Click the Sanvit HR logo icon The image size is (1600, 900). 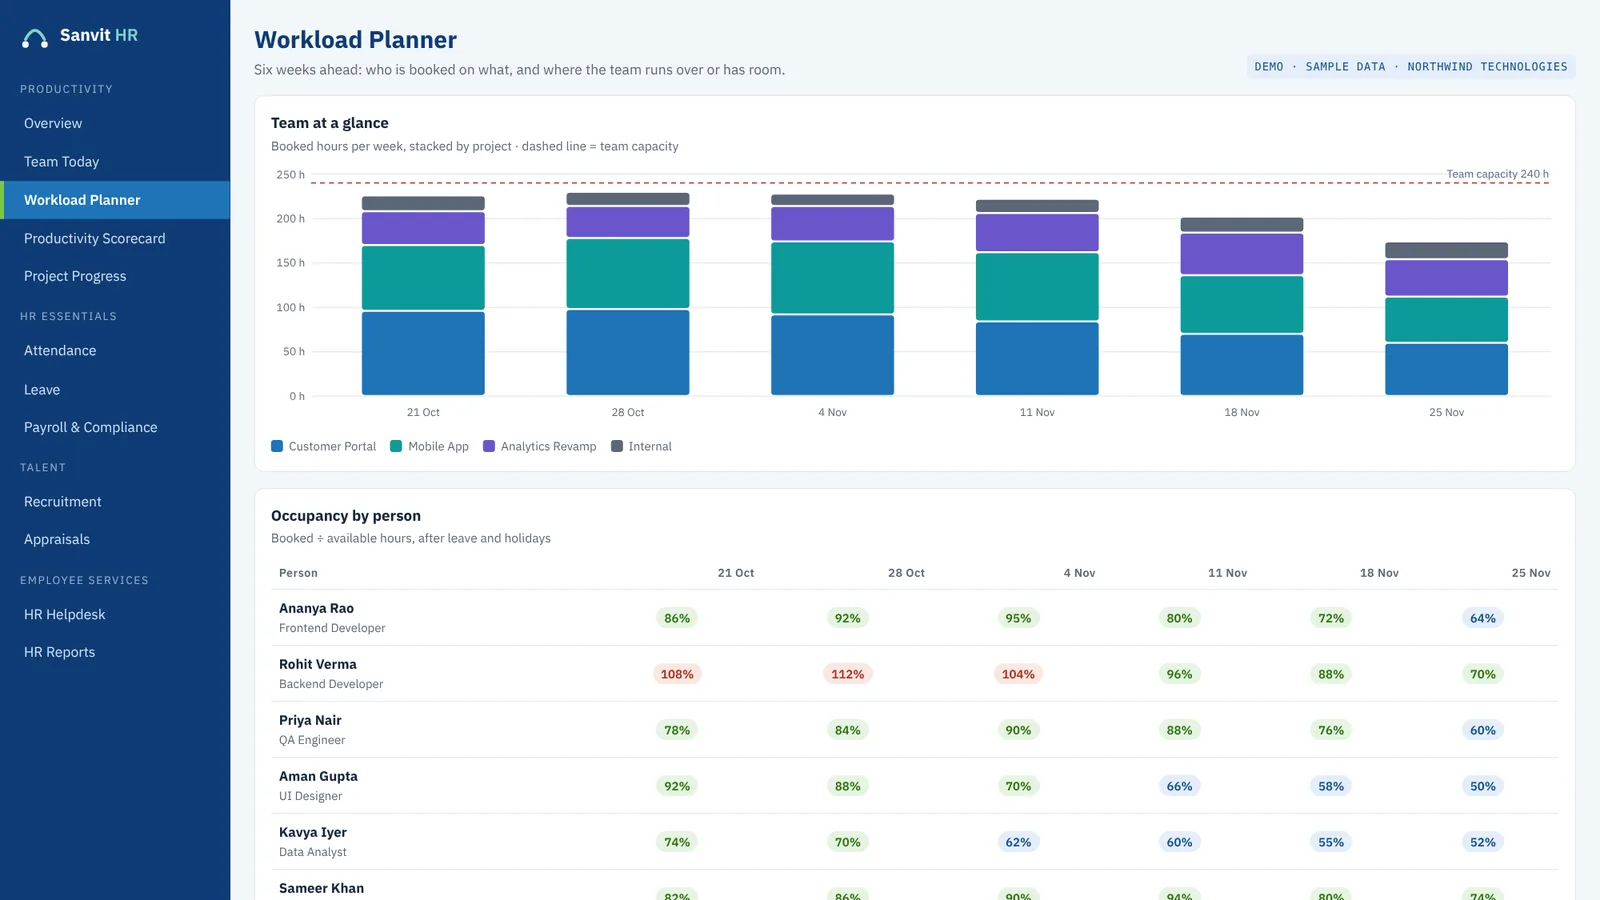tap(35, 38)
